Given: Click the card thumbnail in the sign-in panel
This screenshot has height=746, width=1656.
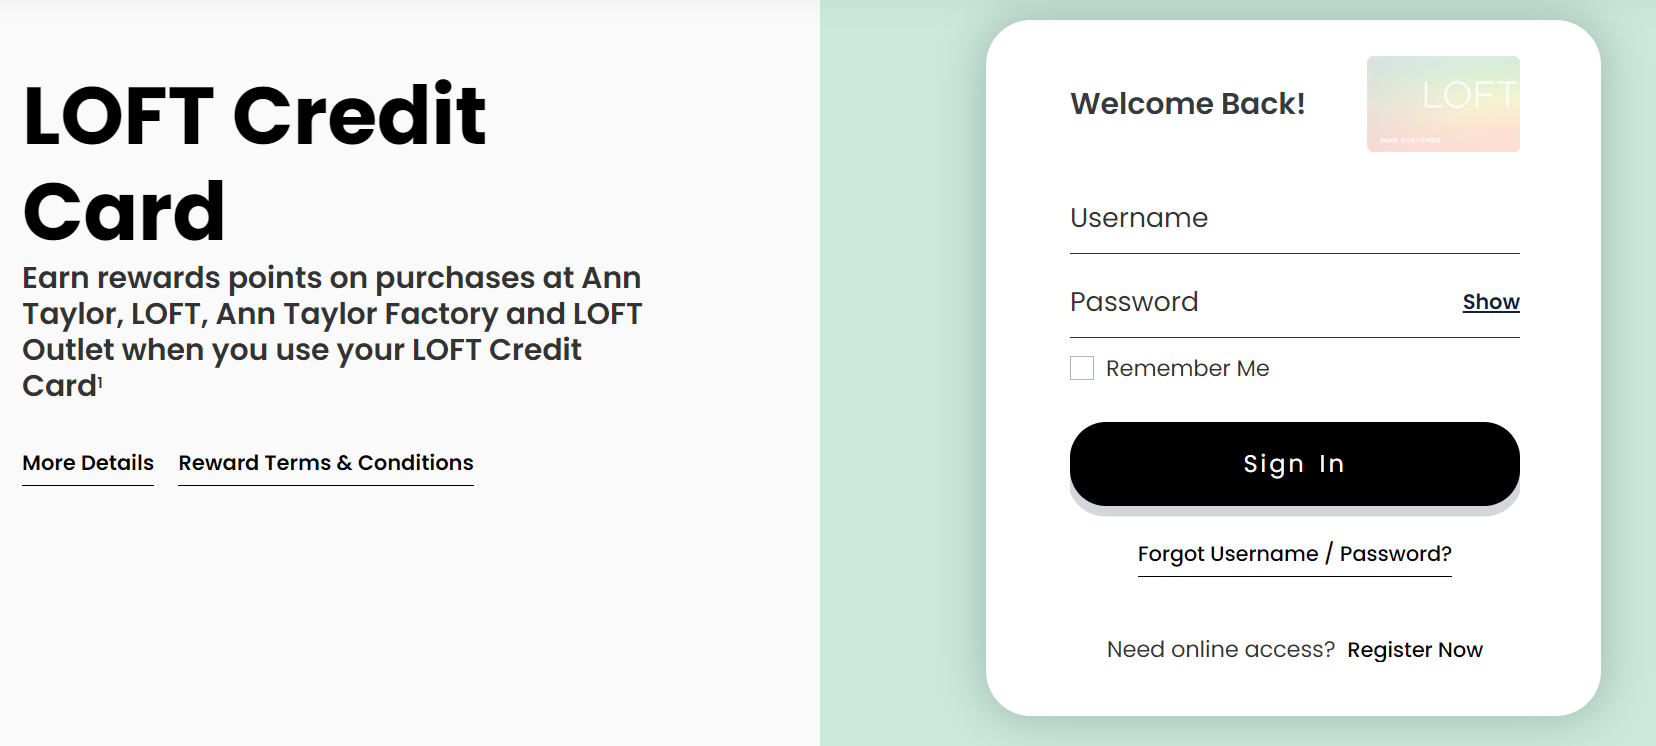Looking at the screenshot, I should coord(1442,103).
